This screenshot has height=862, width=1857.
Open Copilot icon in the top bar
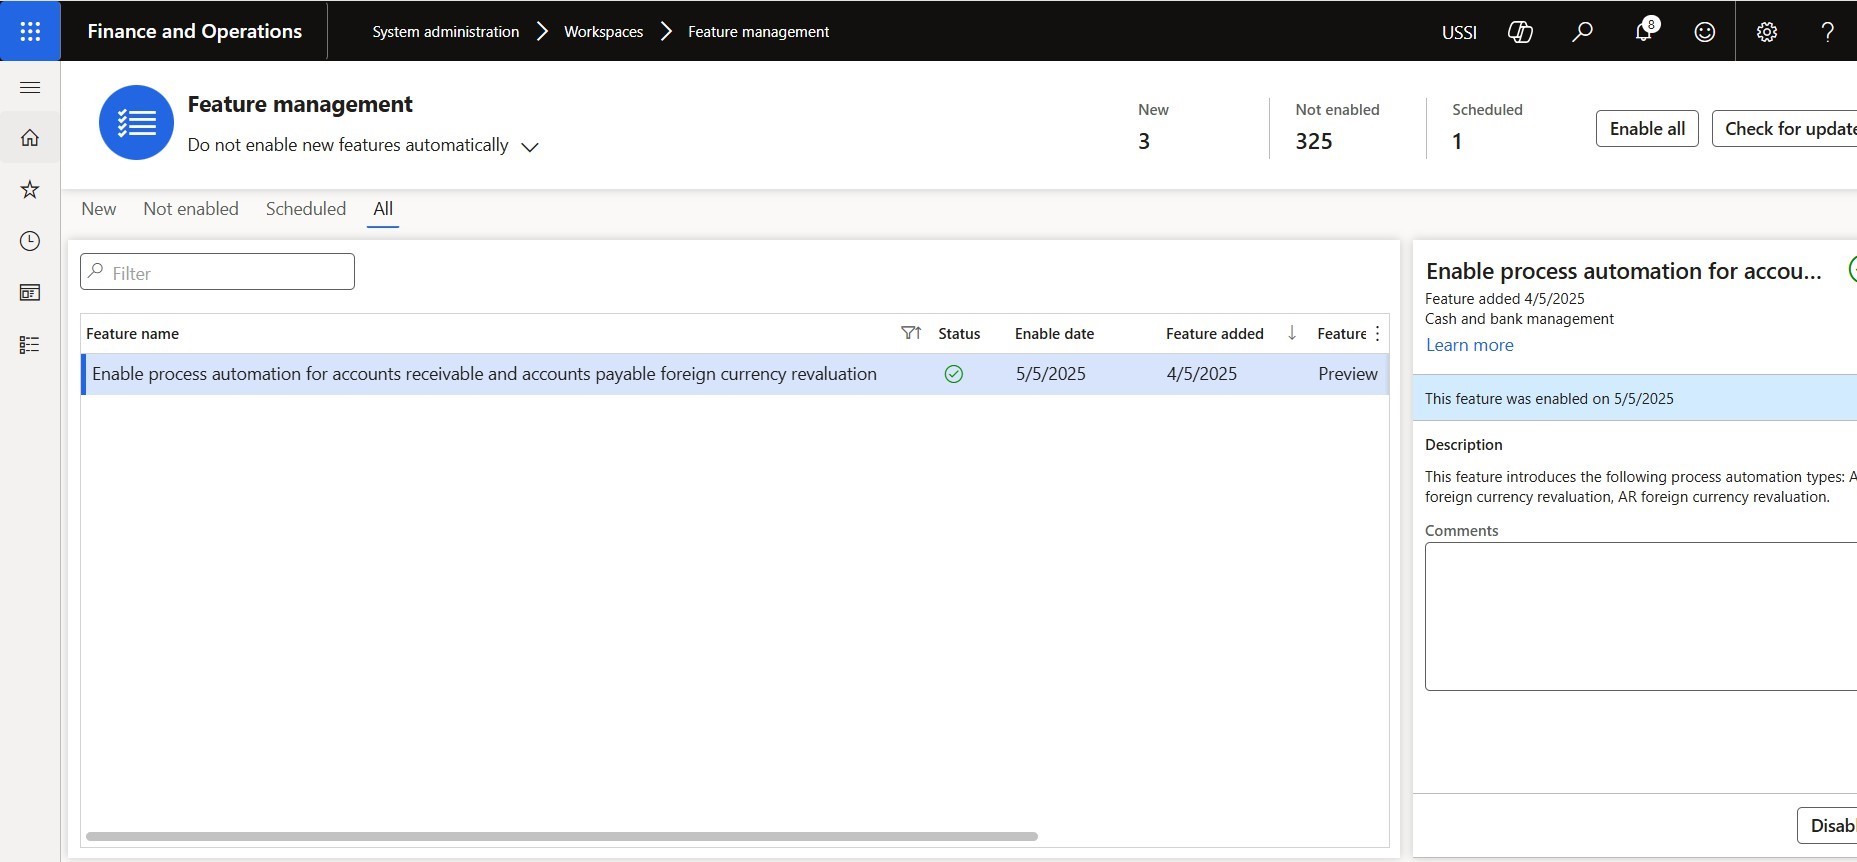click(x=1520, y=32)
